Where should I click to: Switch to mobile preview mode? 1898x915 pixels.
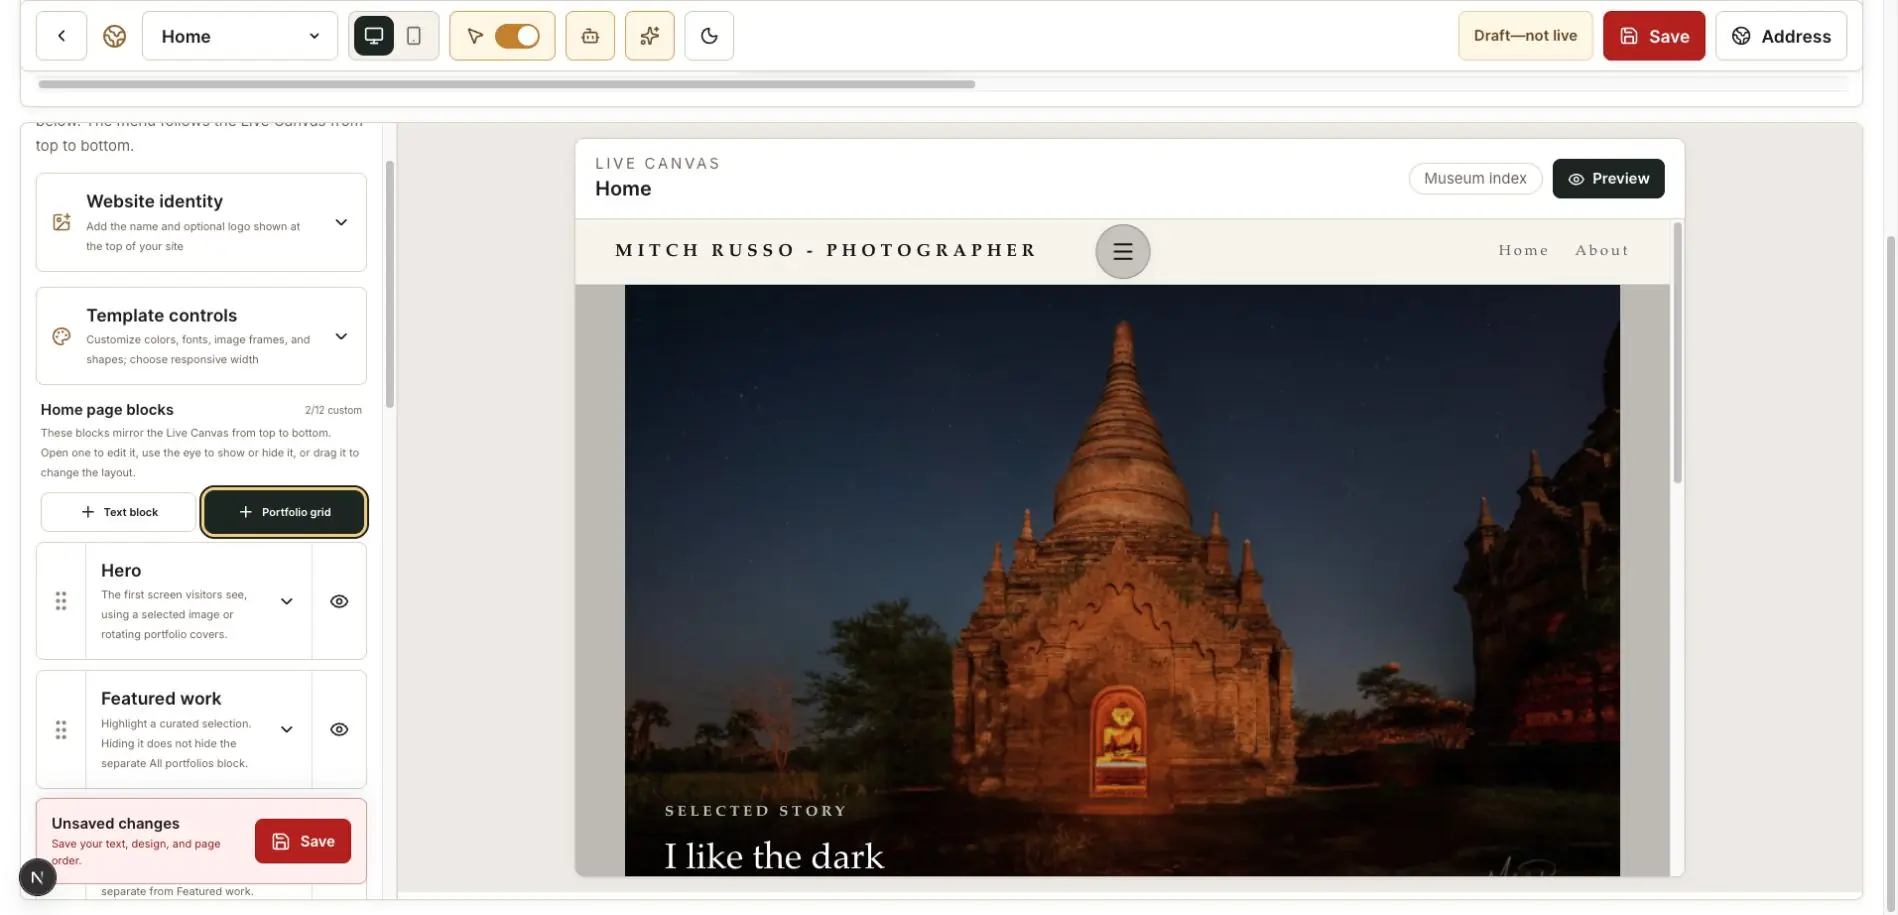coord(414,36)
